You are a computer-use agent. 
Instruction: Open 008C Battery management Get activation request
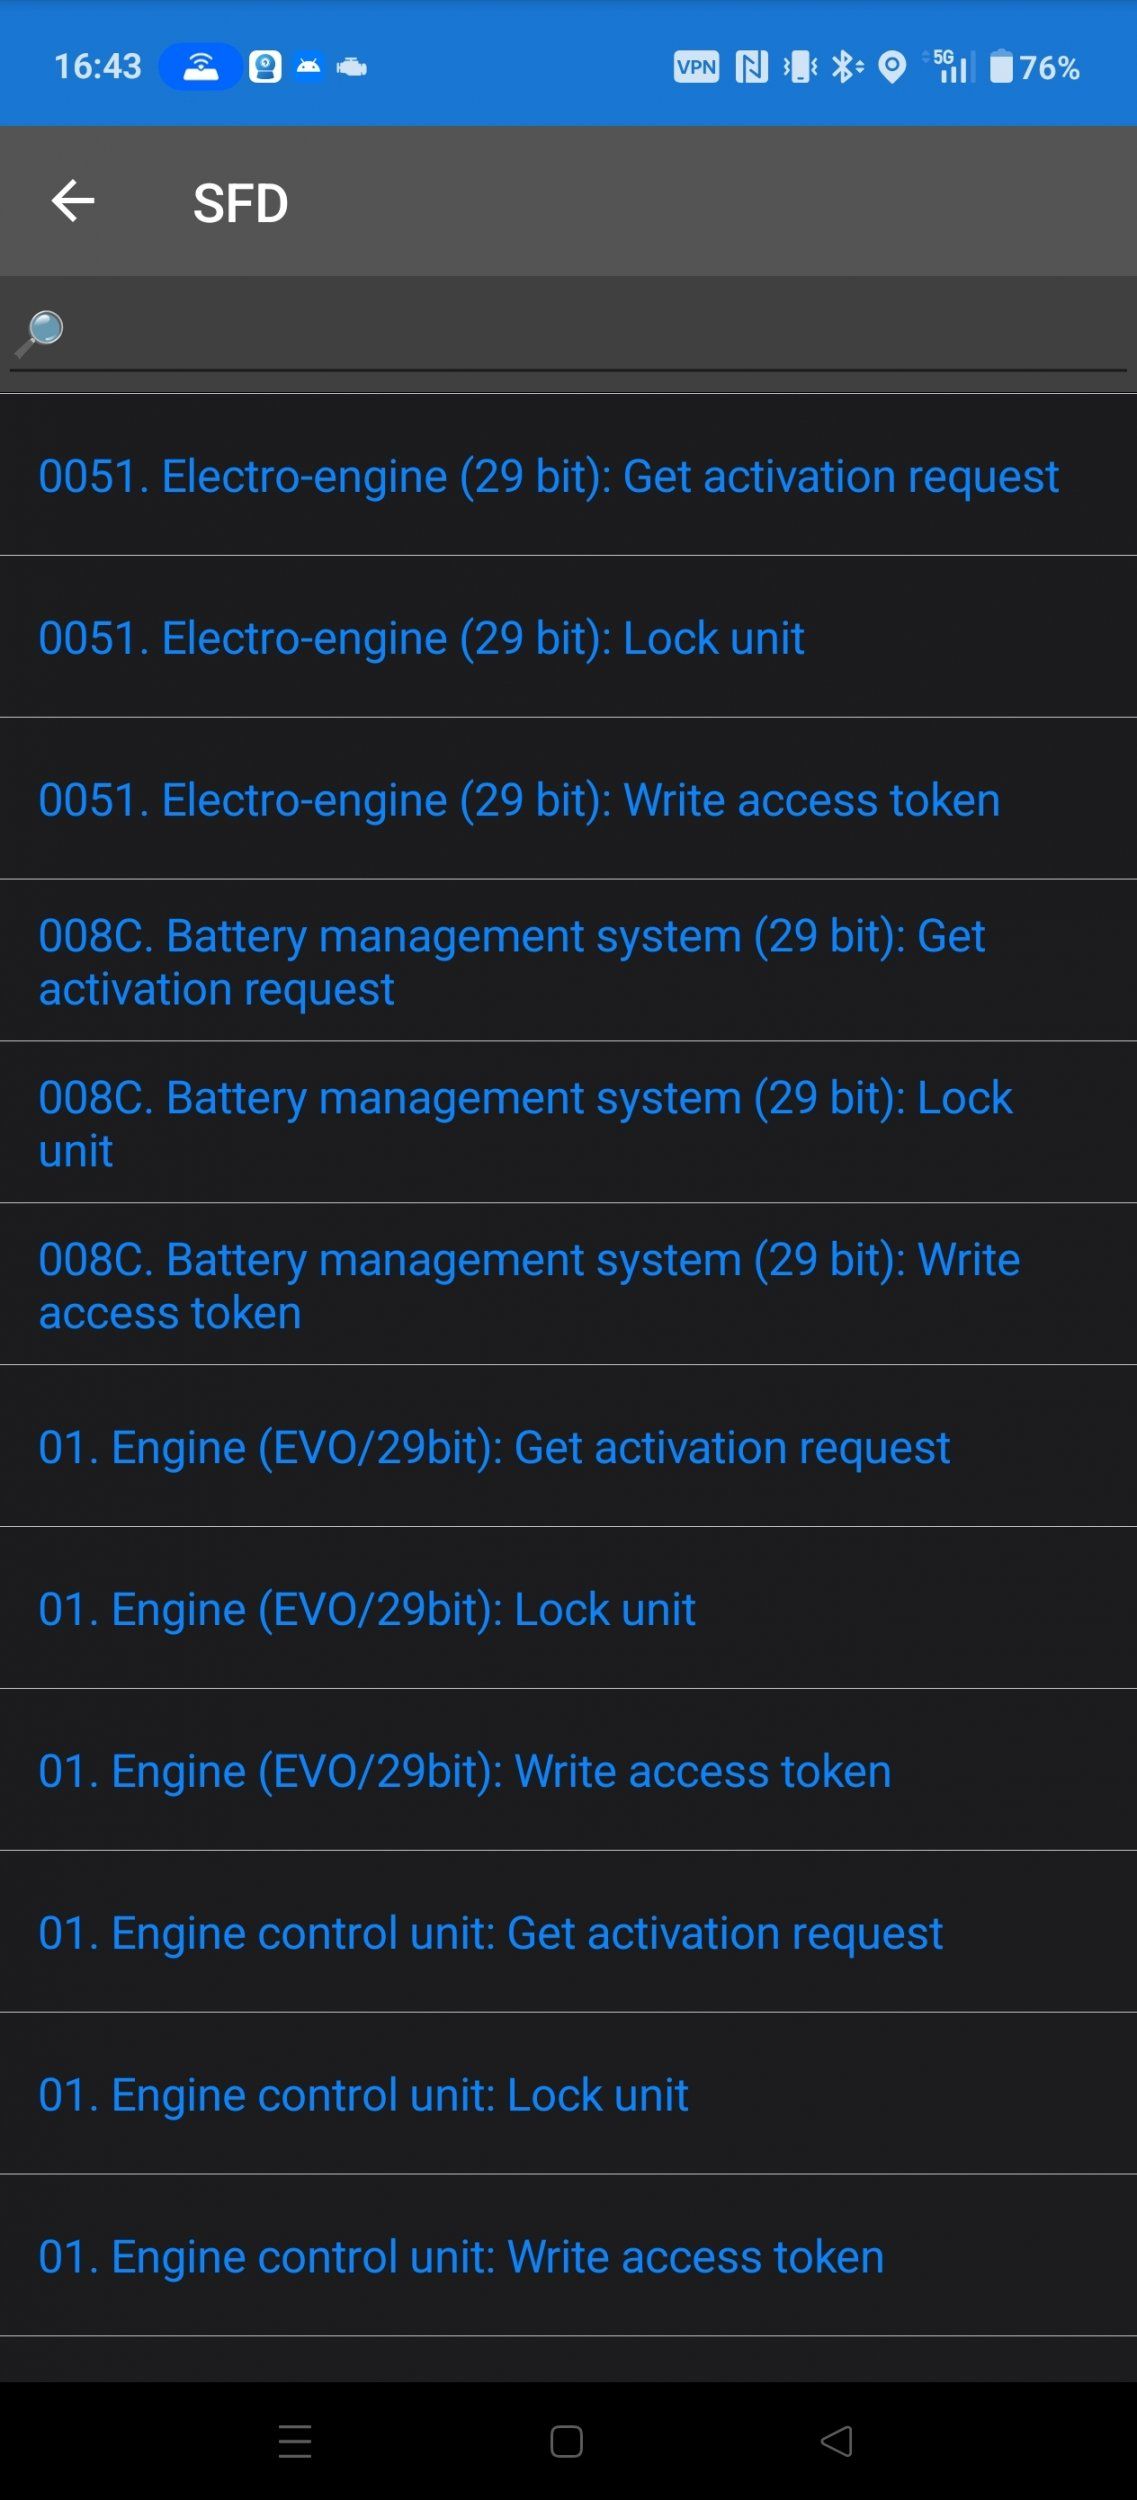[512, 962]
